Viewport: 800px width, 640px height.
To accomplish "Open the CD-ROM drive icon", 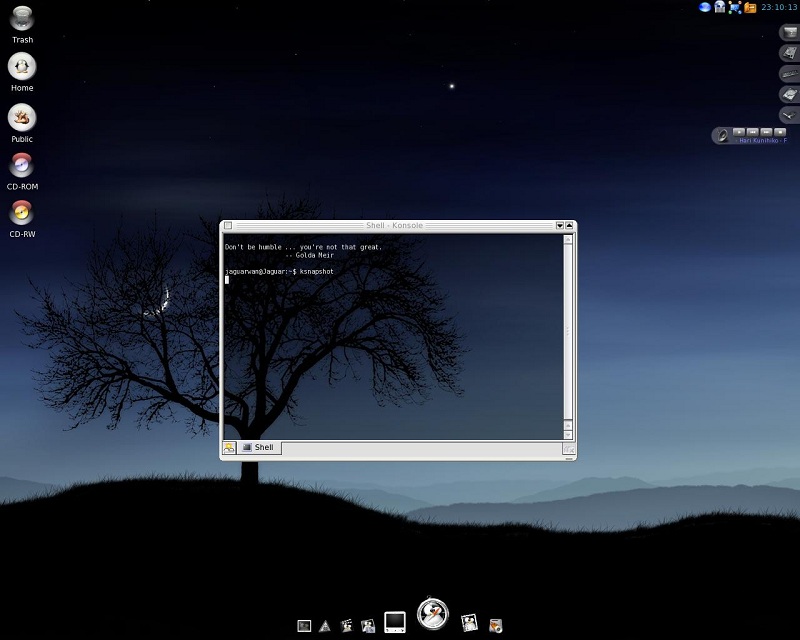I will [x=22, y=165].
